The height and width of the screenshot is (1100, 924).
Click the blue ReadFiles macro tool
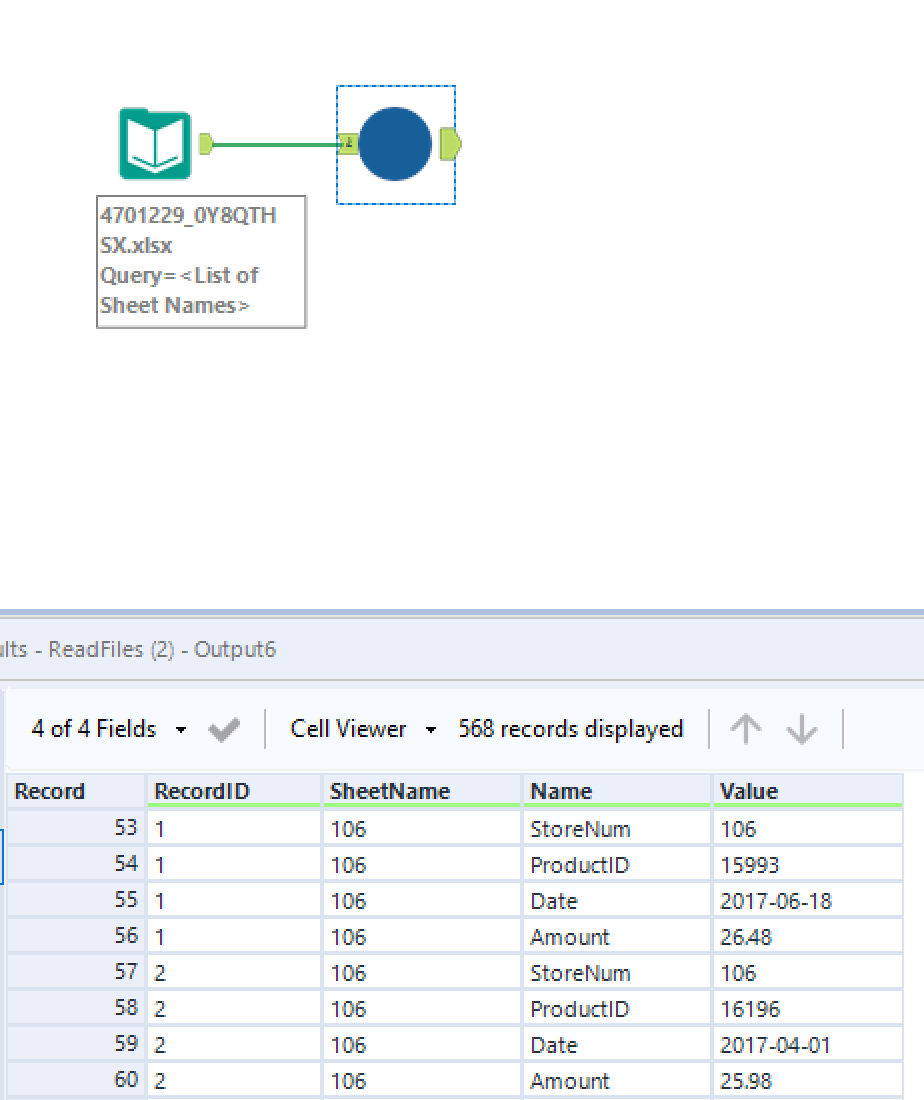click(x=395, y=144)
